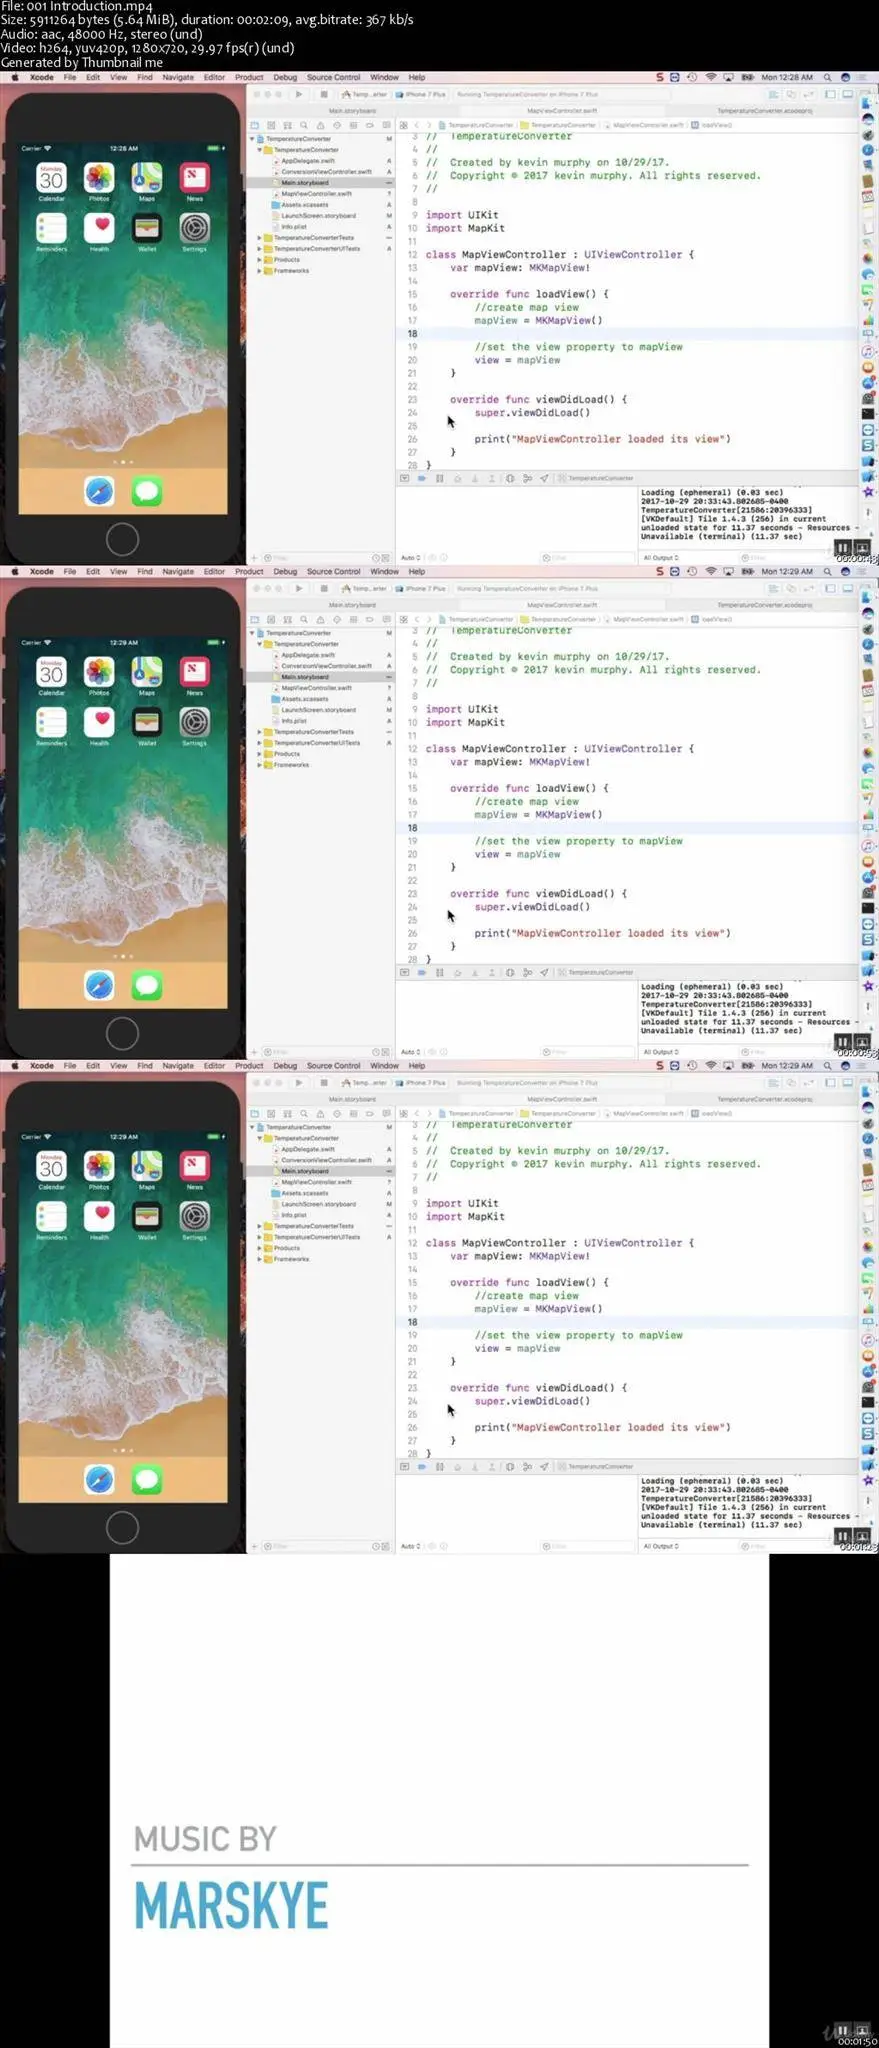Viewport: 879px width, 2048px height.
Task: Collapse TemperatureConverter project root in 12:28 AM frame navigator
Action: [x=252, y=139]
